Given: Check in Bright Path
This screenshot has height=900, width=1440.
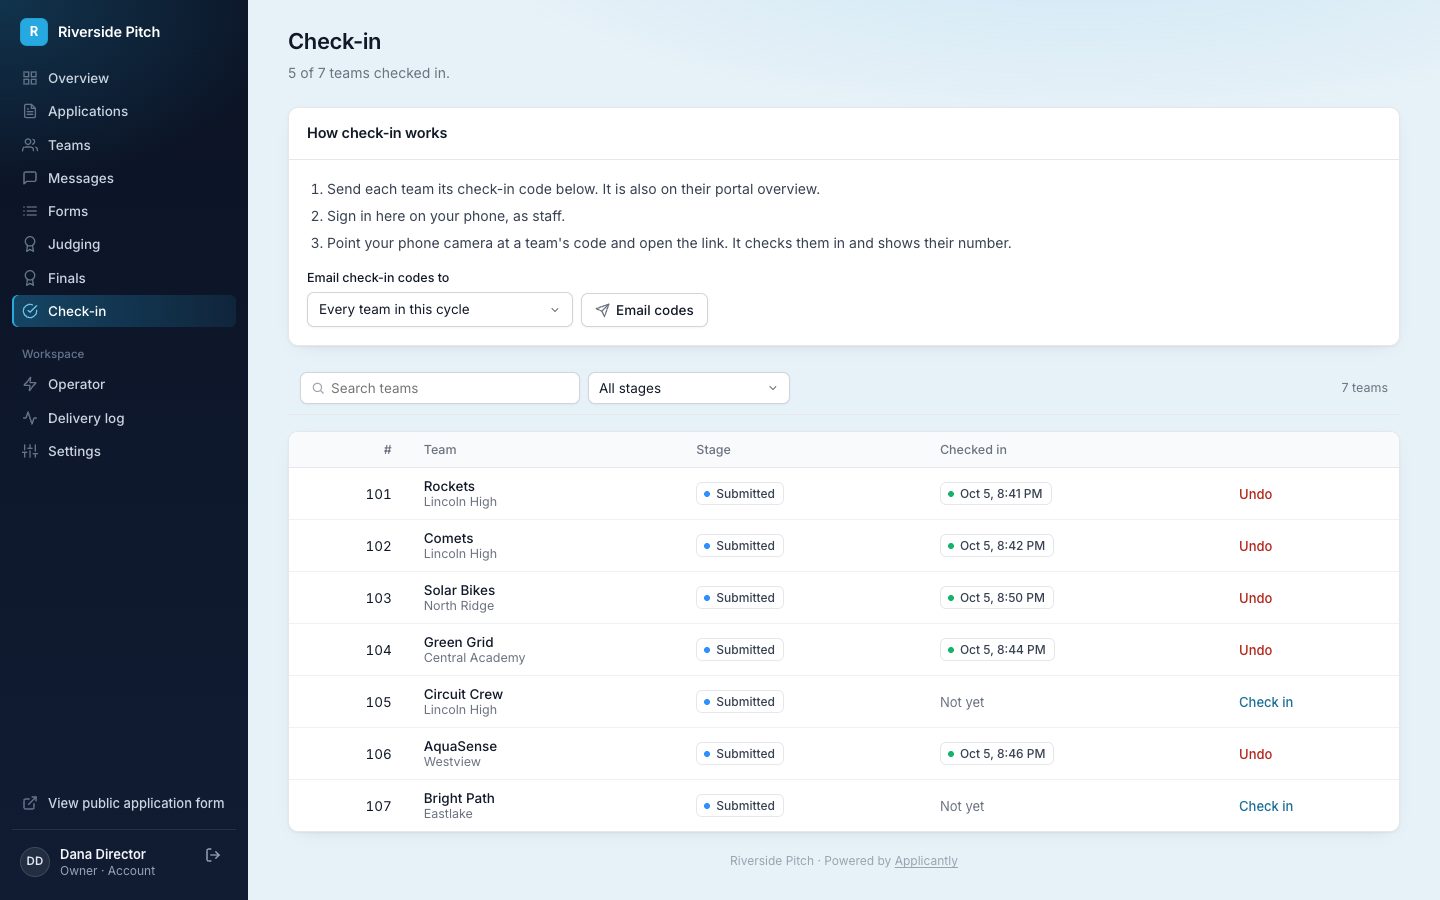Looking at the screenshot, I should coord(1266,806).
